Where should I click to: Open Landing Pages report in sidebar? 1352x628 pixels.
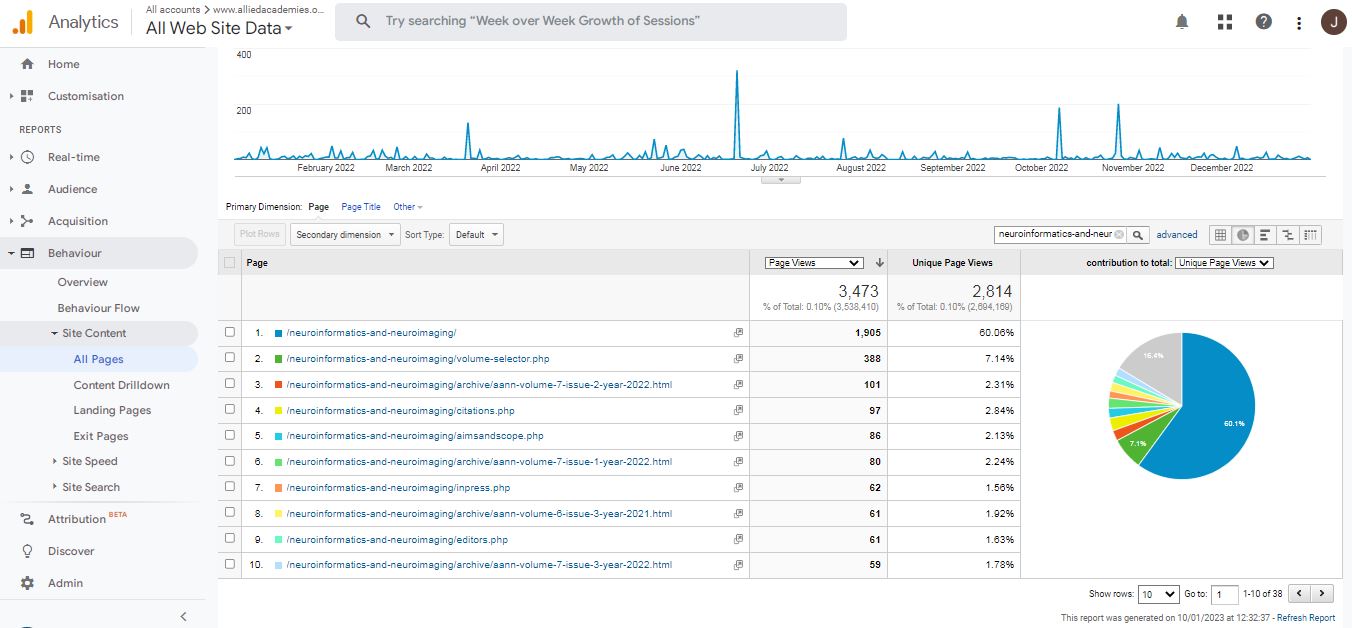tap(112, 410)
